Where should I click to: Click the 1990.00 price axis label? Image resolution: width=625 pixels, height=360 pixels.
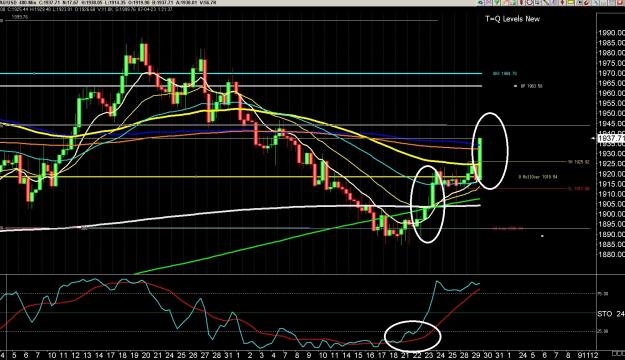pyautogui.click(x=611, y=33)
